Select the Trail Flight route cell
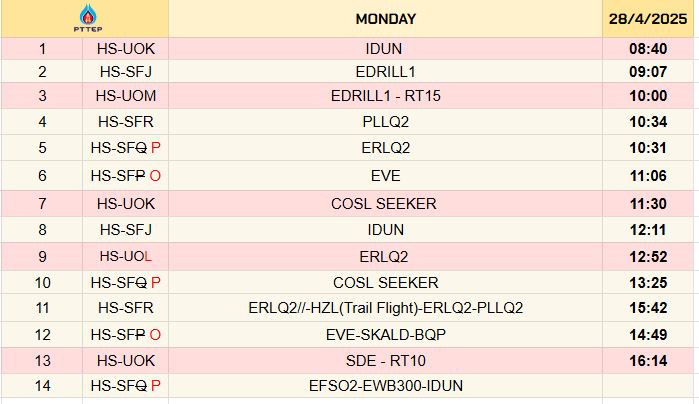The image size is (699, 404). 385,308
